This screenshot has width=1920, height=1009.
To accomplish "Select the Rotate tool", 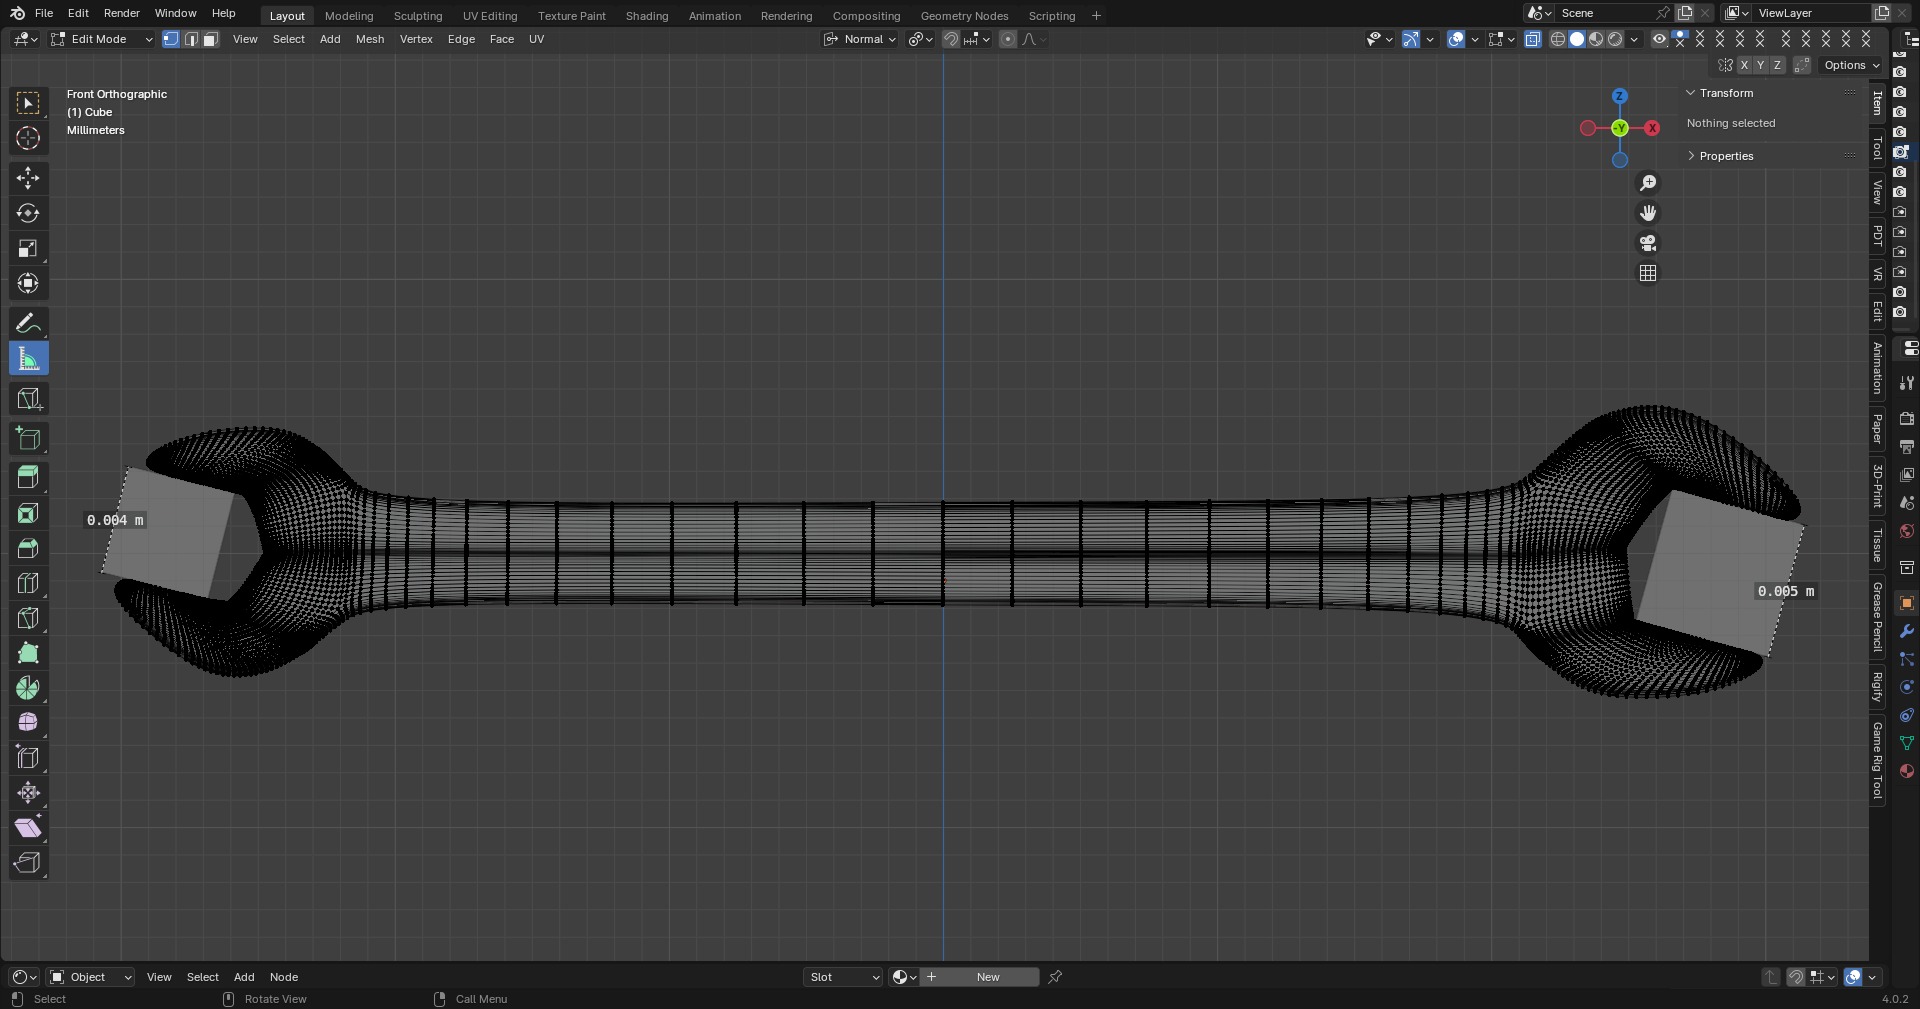I will click(x=28, y=213).
